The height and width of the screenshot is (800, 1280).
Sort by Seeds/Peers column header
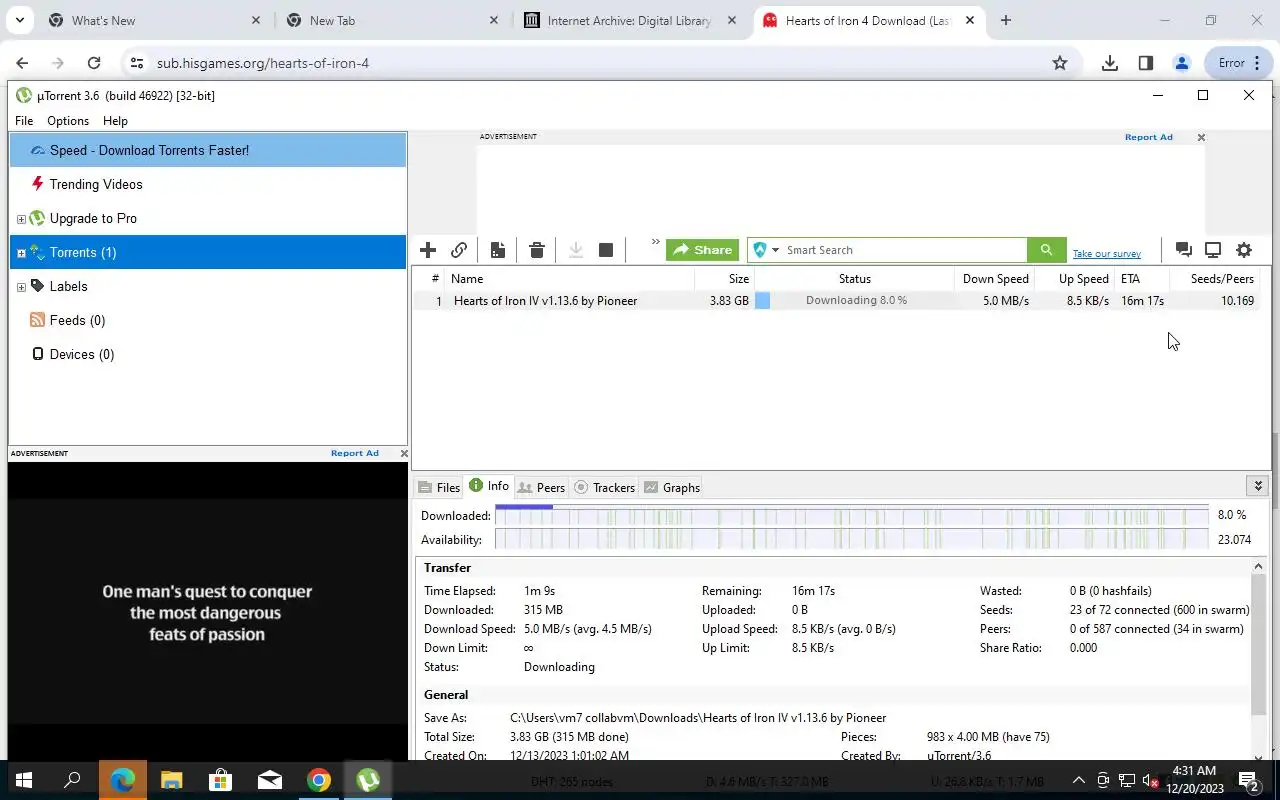tap(1215, 279)
